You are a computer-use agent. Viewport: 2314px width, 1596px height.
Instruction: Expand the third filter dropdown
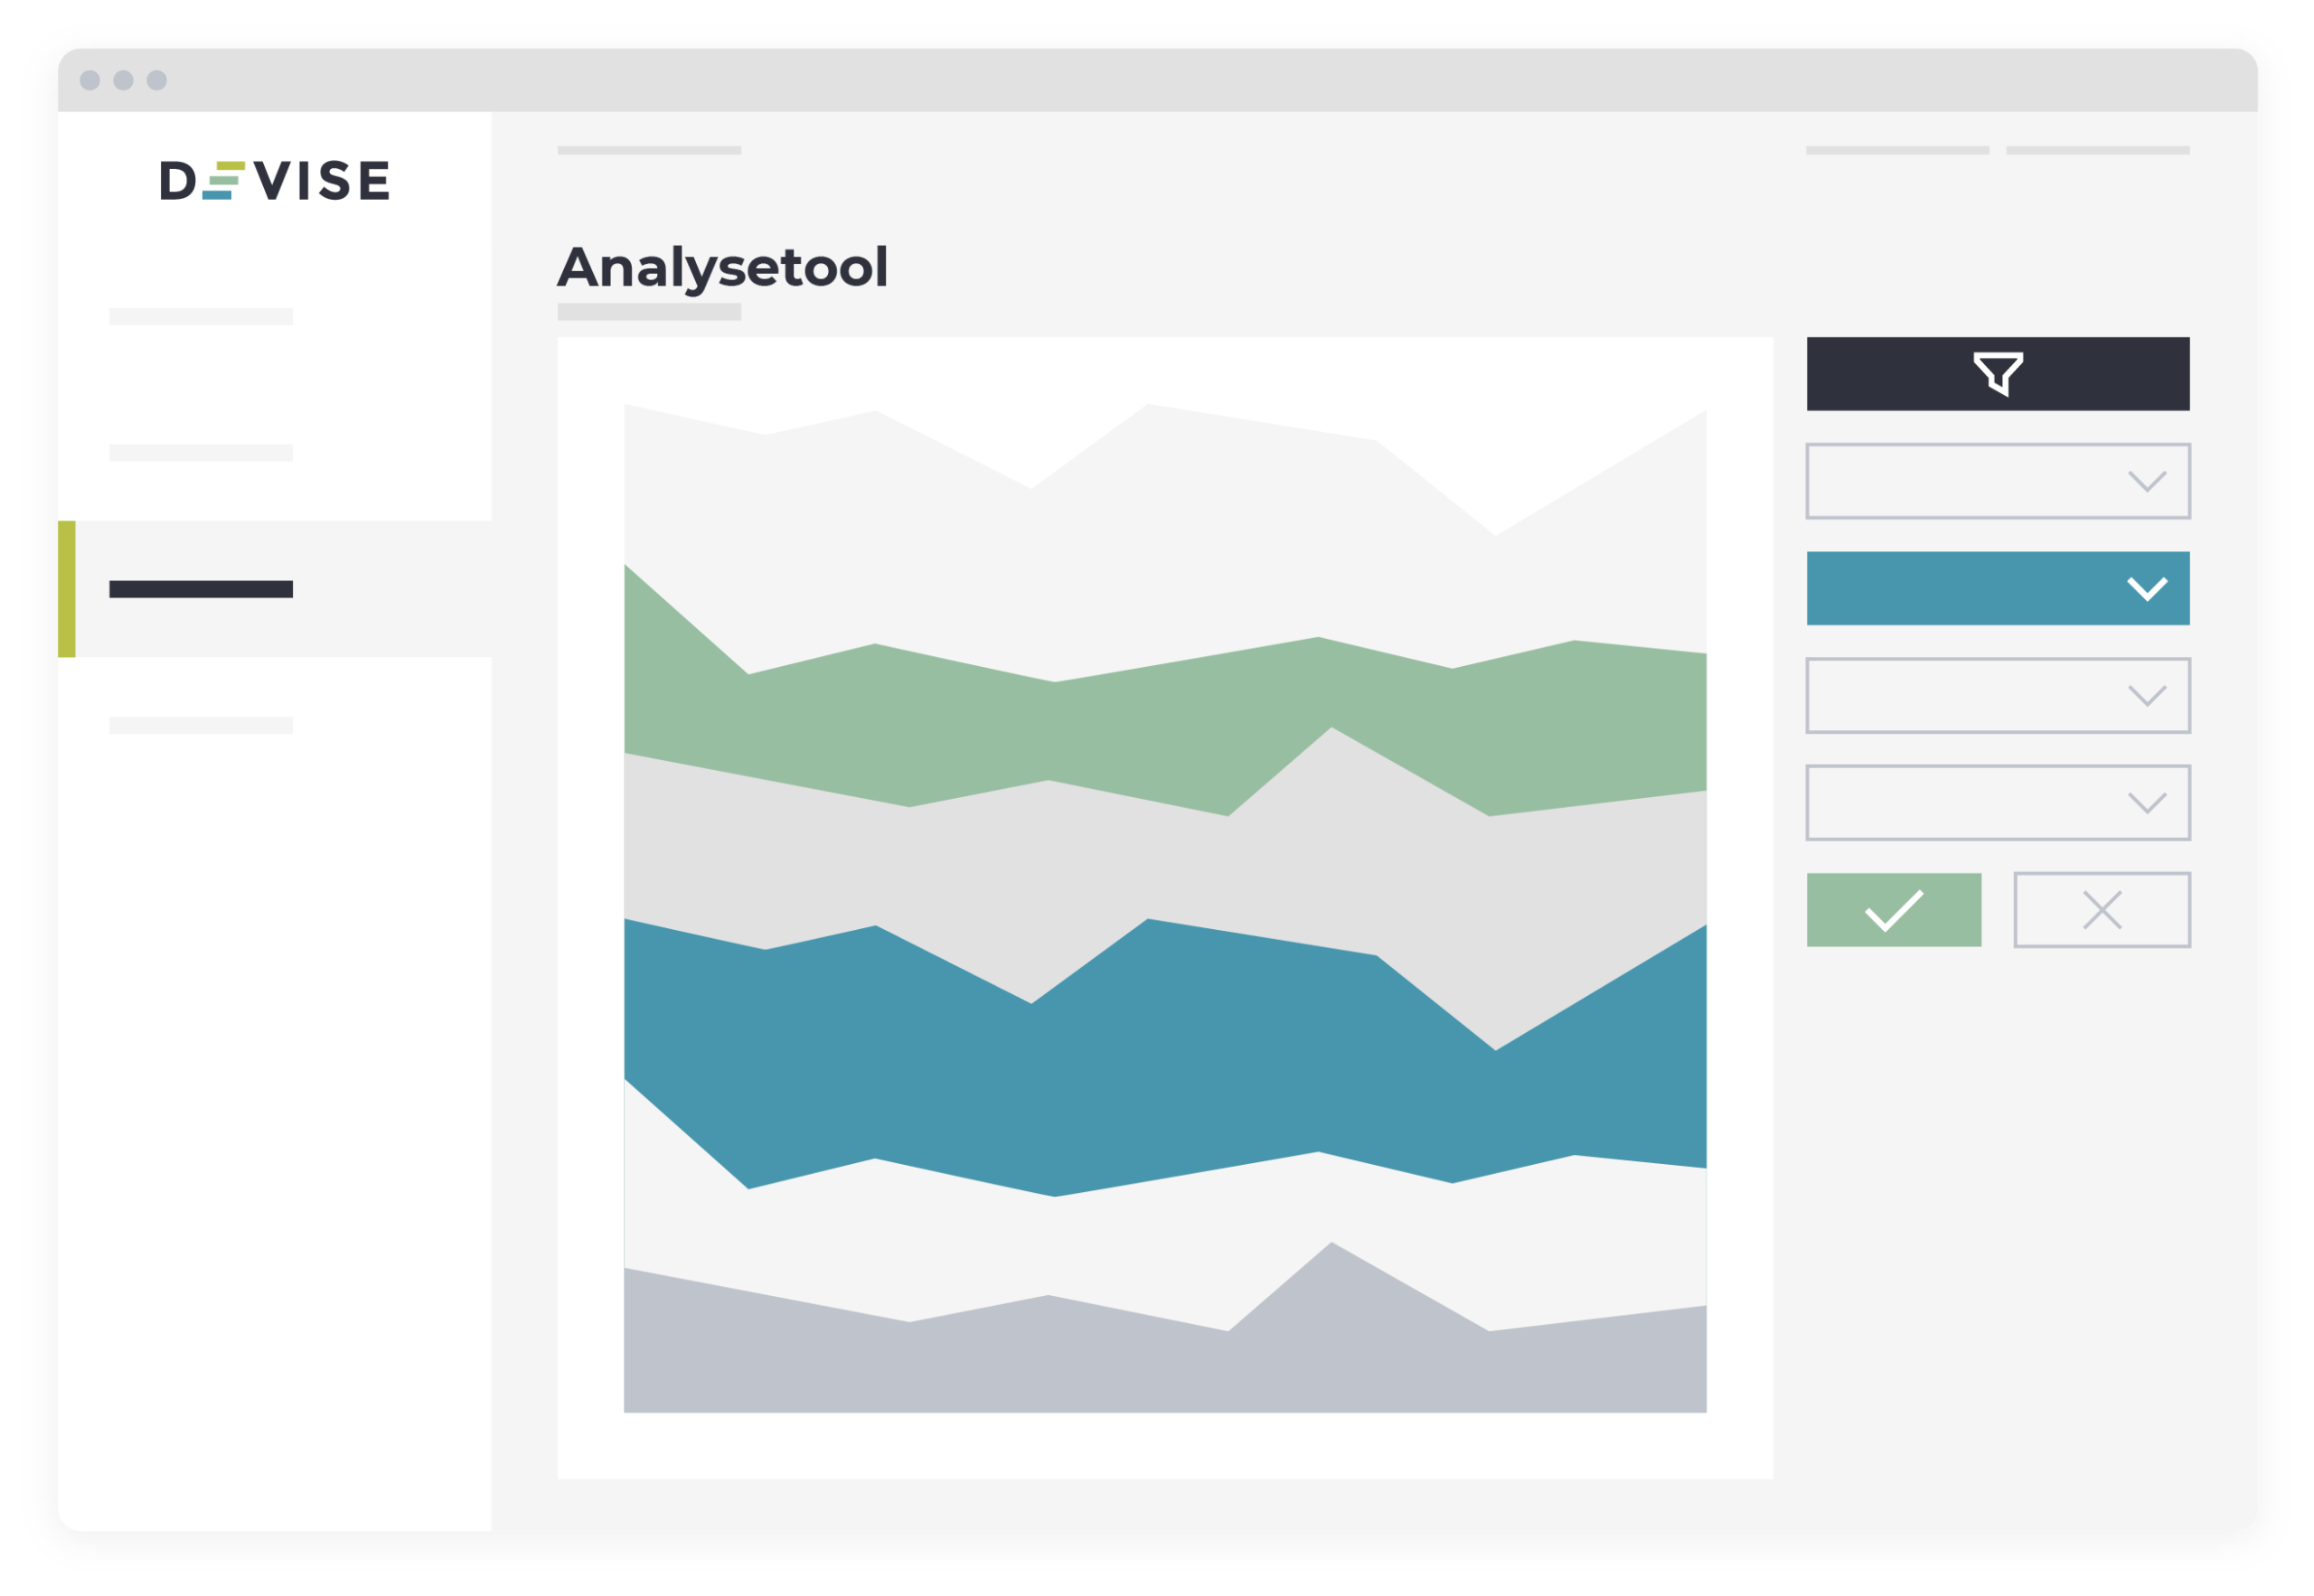[x=1997, y=695]
